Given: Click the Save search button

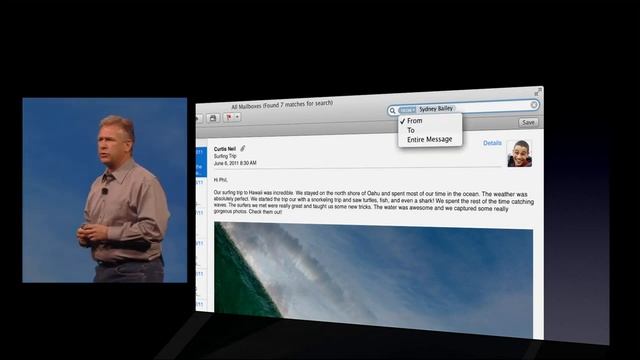Looking at the screenshot, I should pos(528,122).
